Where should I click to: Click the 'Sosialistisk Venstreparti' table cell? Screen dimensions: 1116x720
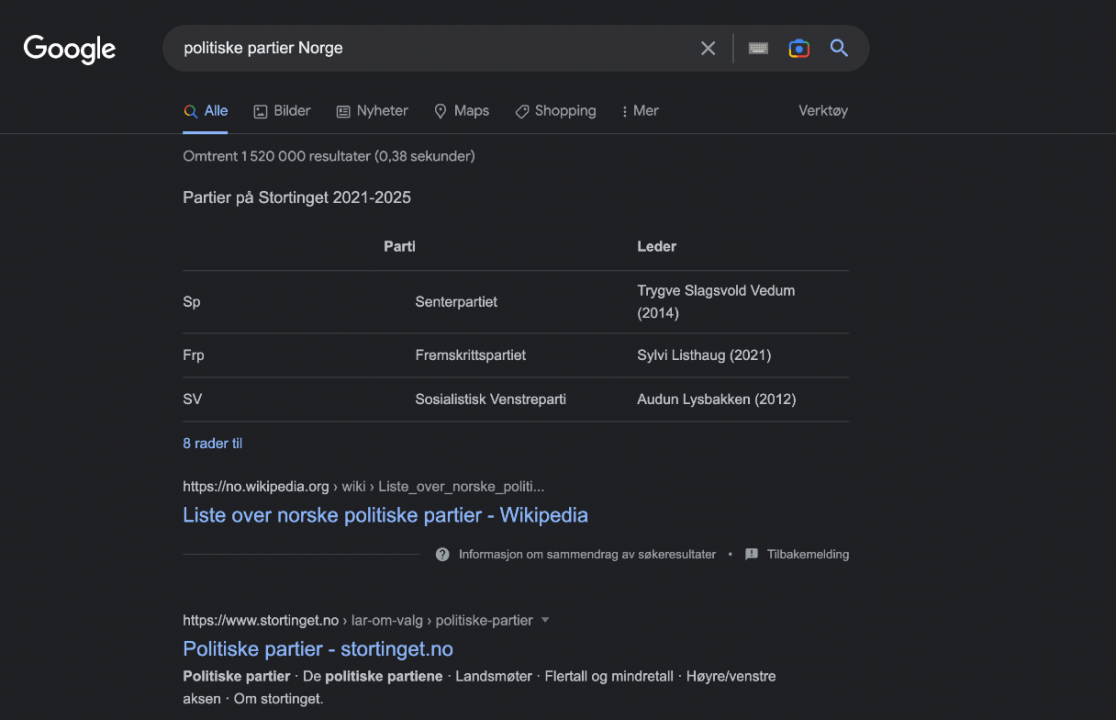tap(490, 399)
